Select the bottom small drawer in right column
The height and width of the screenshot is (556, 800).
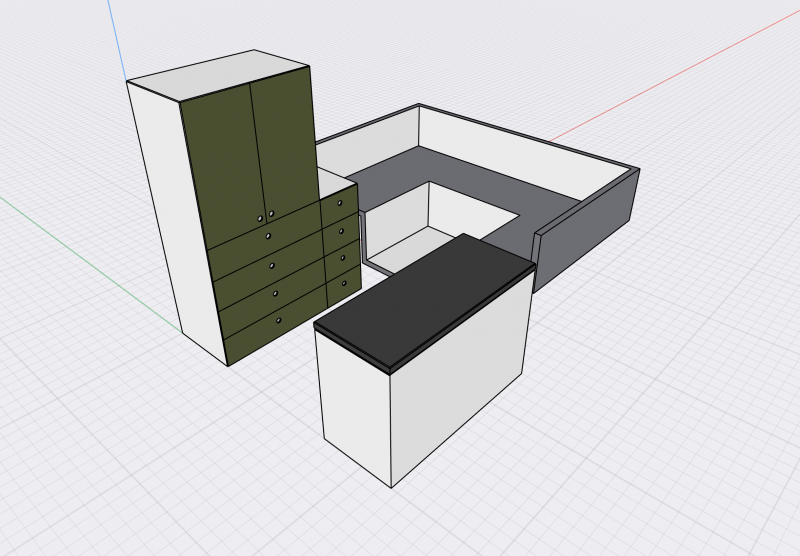pos(343,287)
